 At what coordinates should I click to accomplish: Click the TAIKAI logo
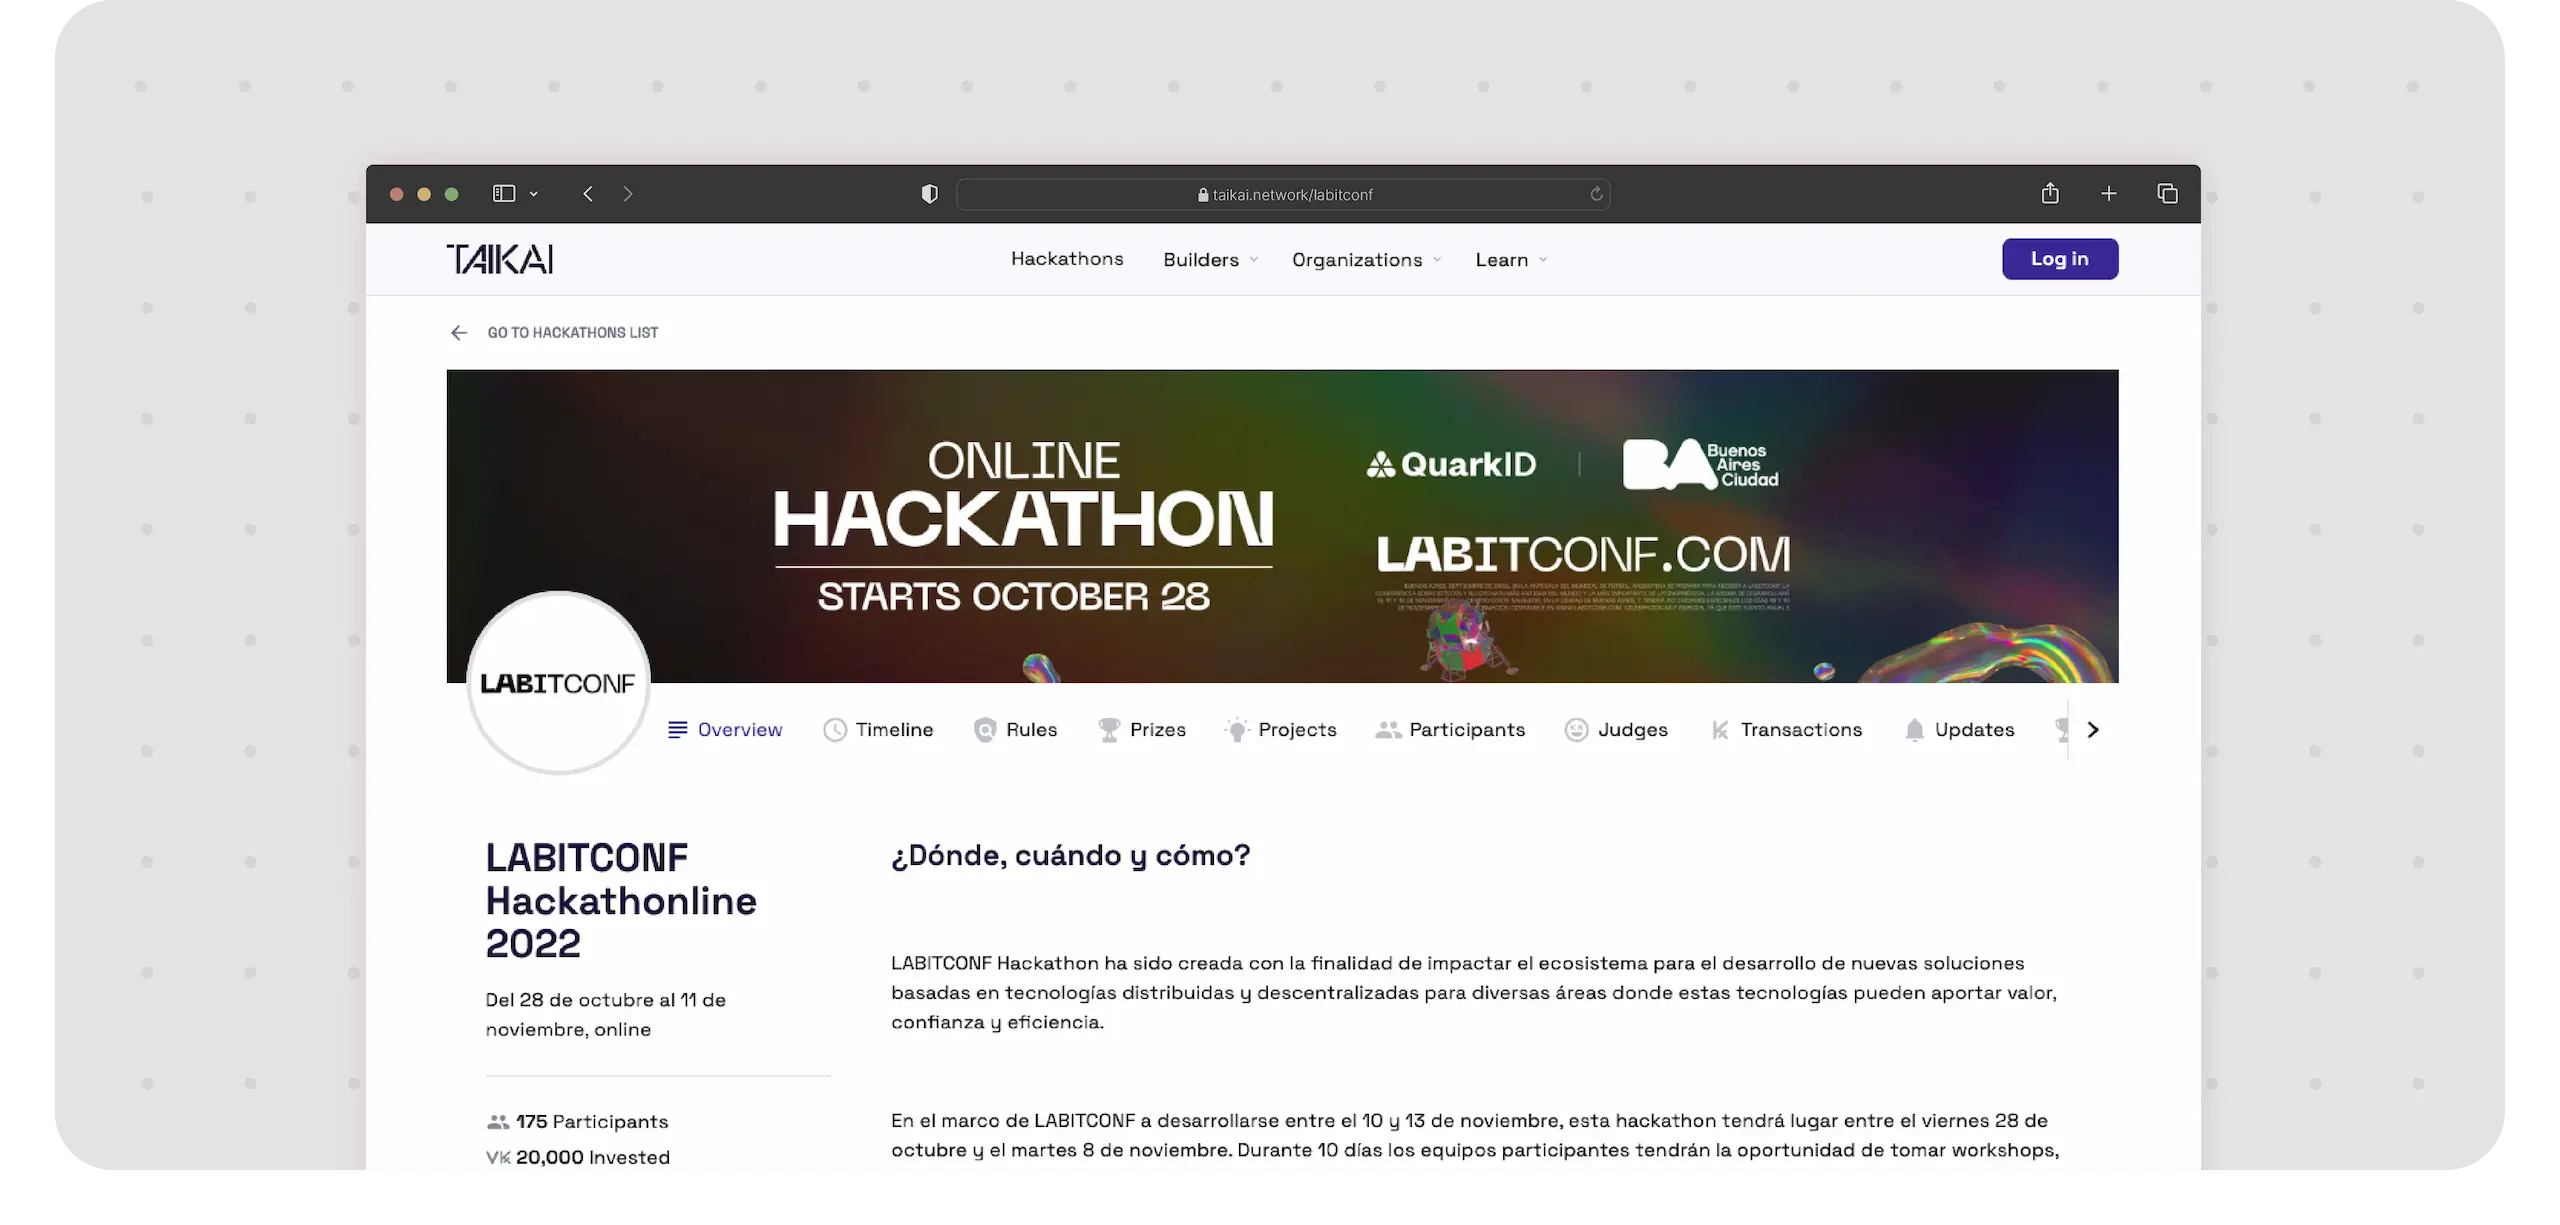[499, 259]
